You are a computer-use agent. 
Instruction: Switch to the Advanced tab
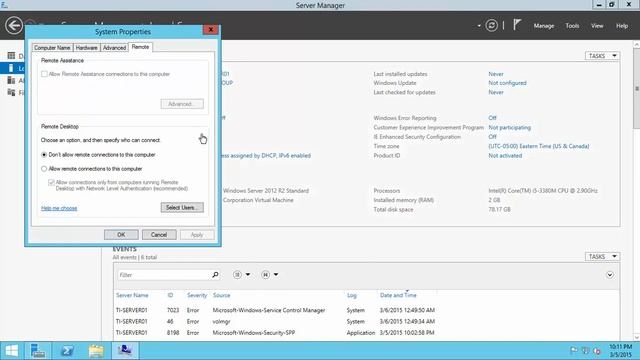114,48
